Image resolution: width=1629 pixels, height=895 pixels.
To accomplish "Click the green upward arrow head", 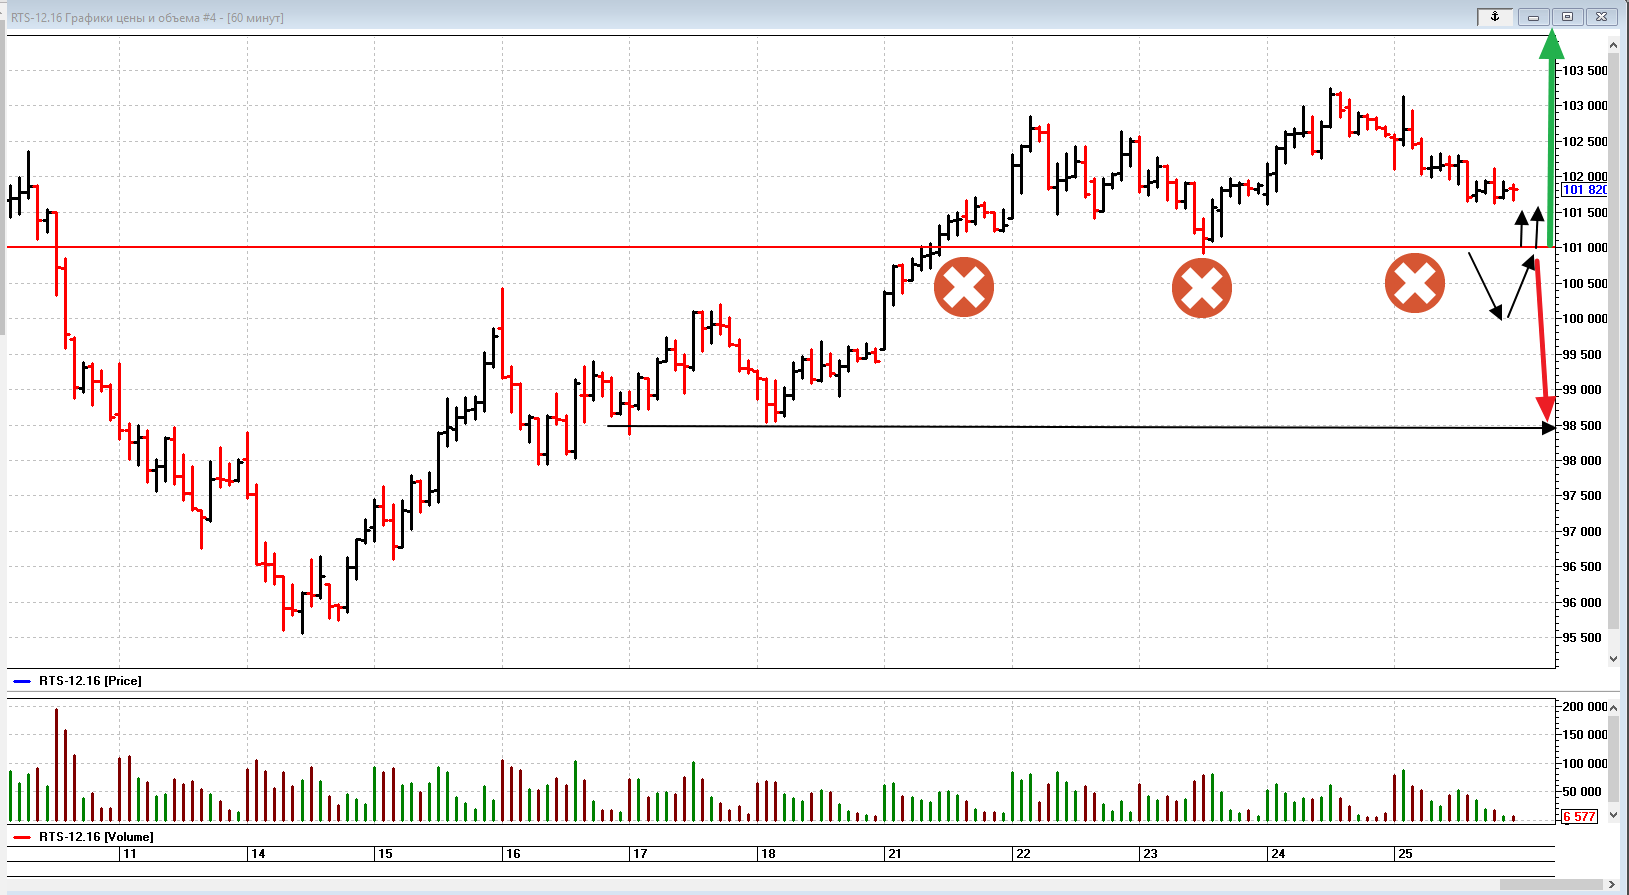I will 1551,45.
